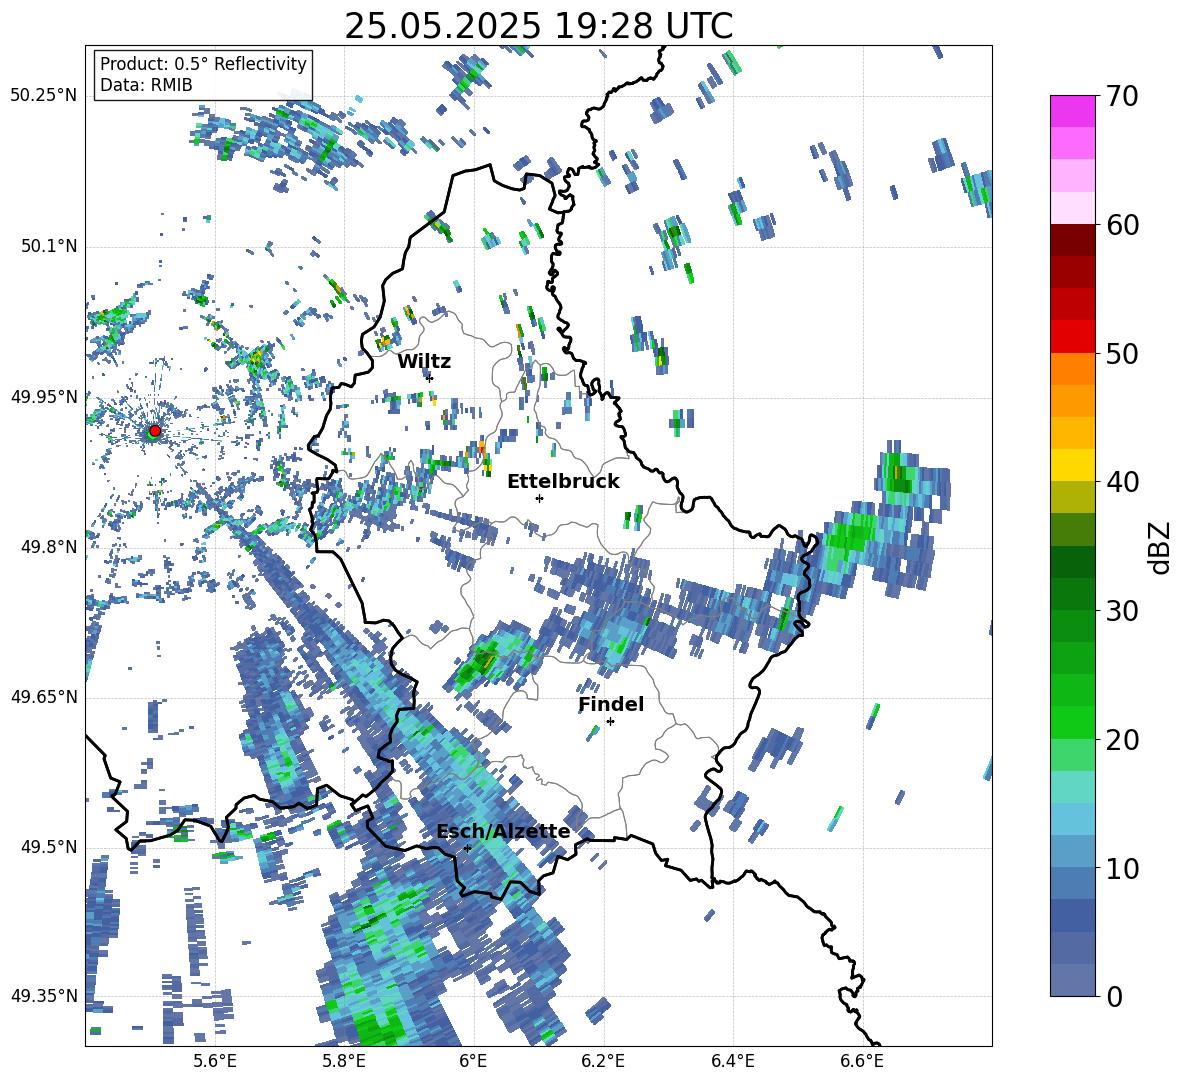The height and width of the screenshot is (1081, 1184).
Task: Click the title 25.05.2025 19:28 UTC
Action: pyautogui.click(x=538, y=26)
